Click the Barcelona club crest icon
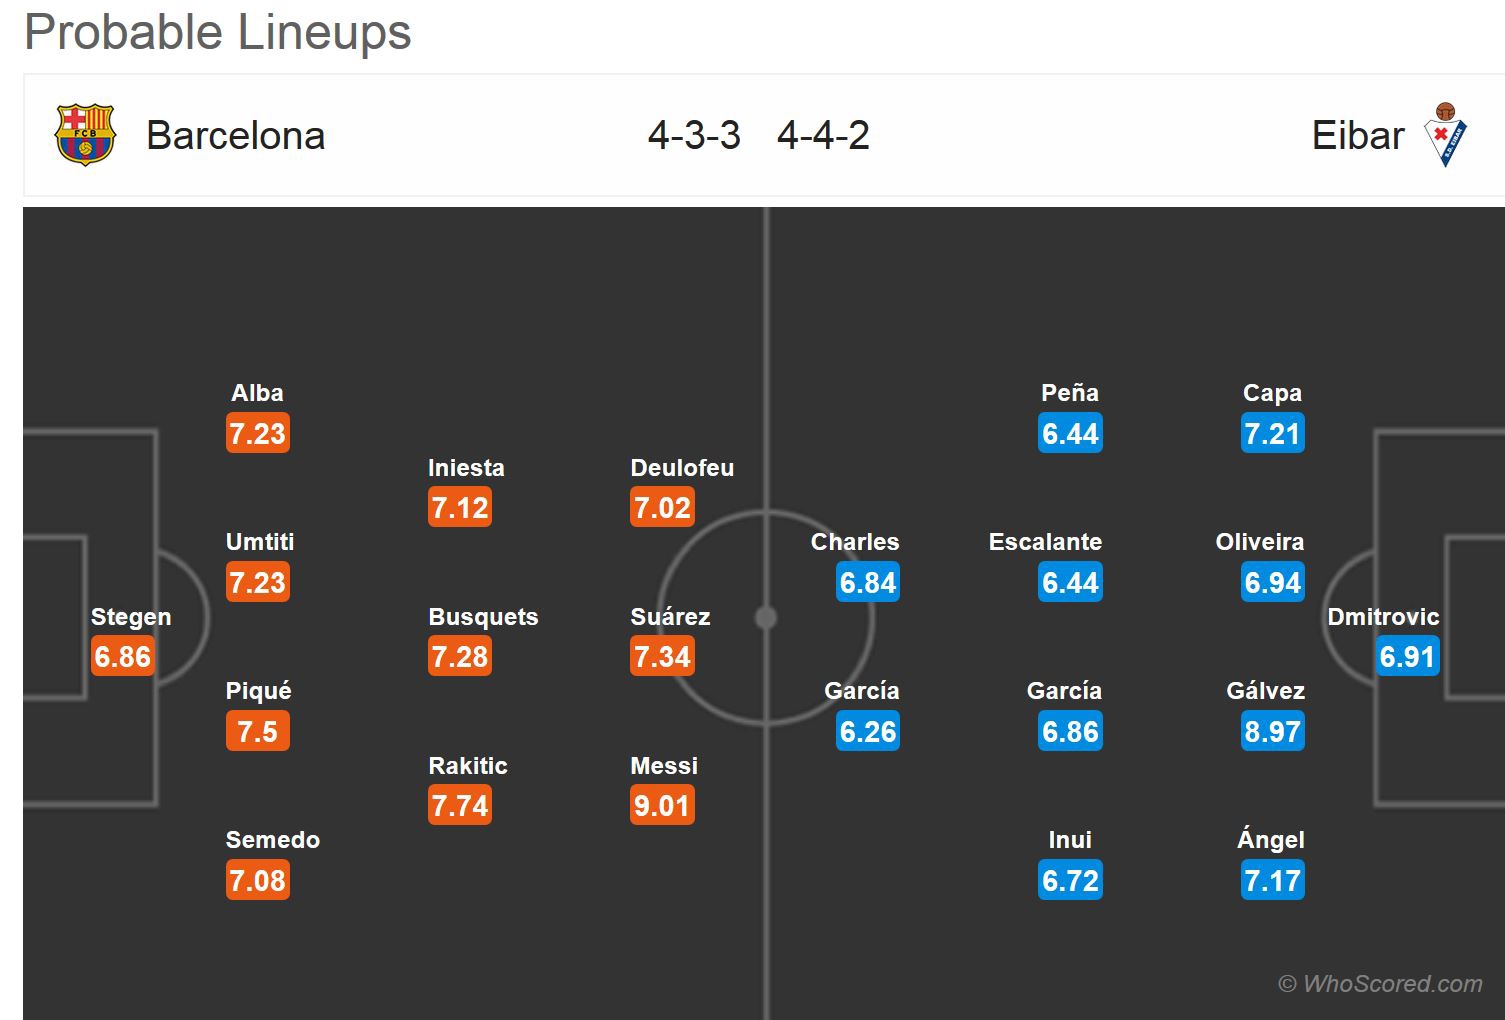 [x=85, y=135]
